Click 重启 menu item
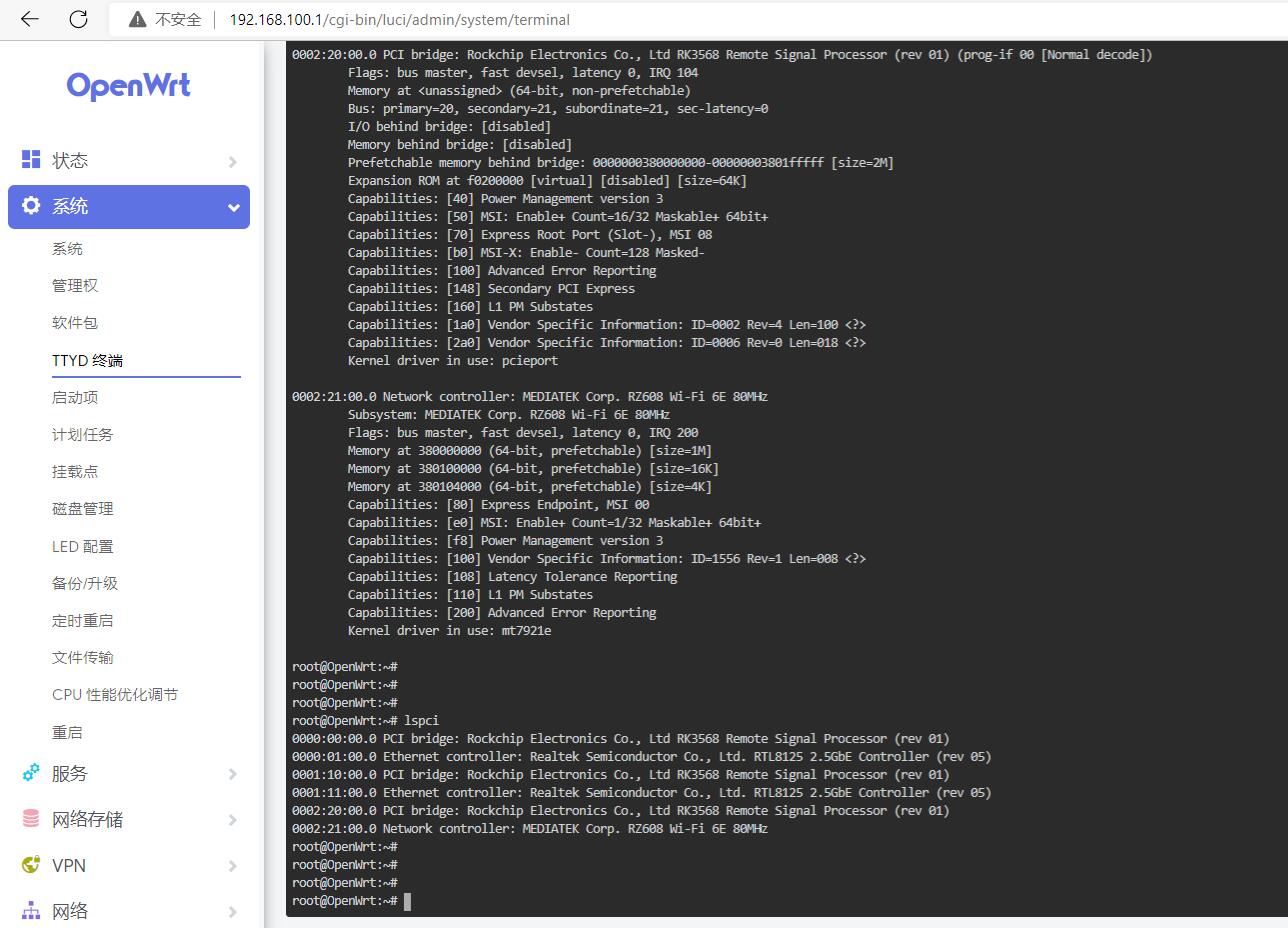 (68, 732)
